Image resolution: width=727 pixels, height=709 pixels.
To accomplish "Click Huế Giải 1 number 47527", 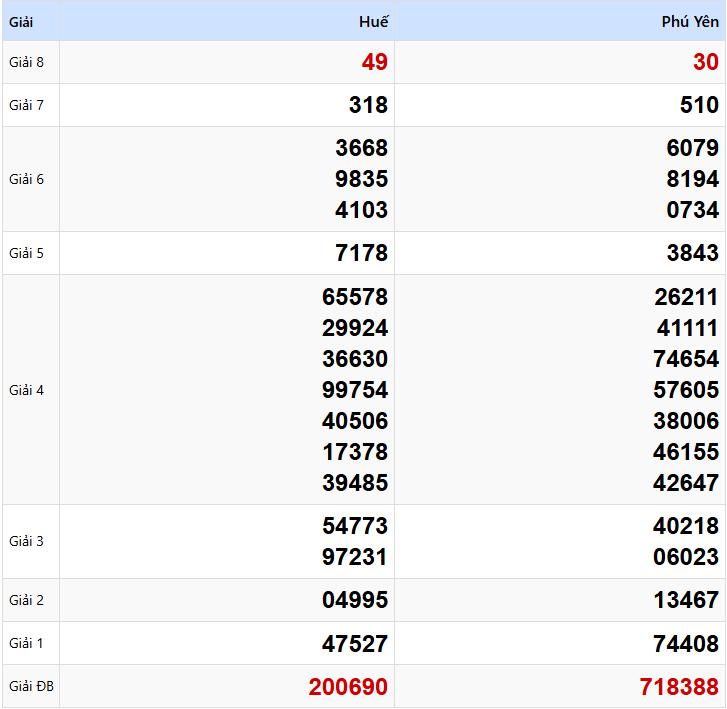I will [355, 644].
